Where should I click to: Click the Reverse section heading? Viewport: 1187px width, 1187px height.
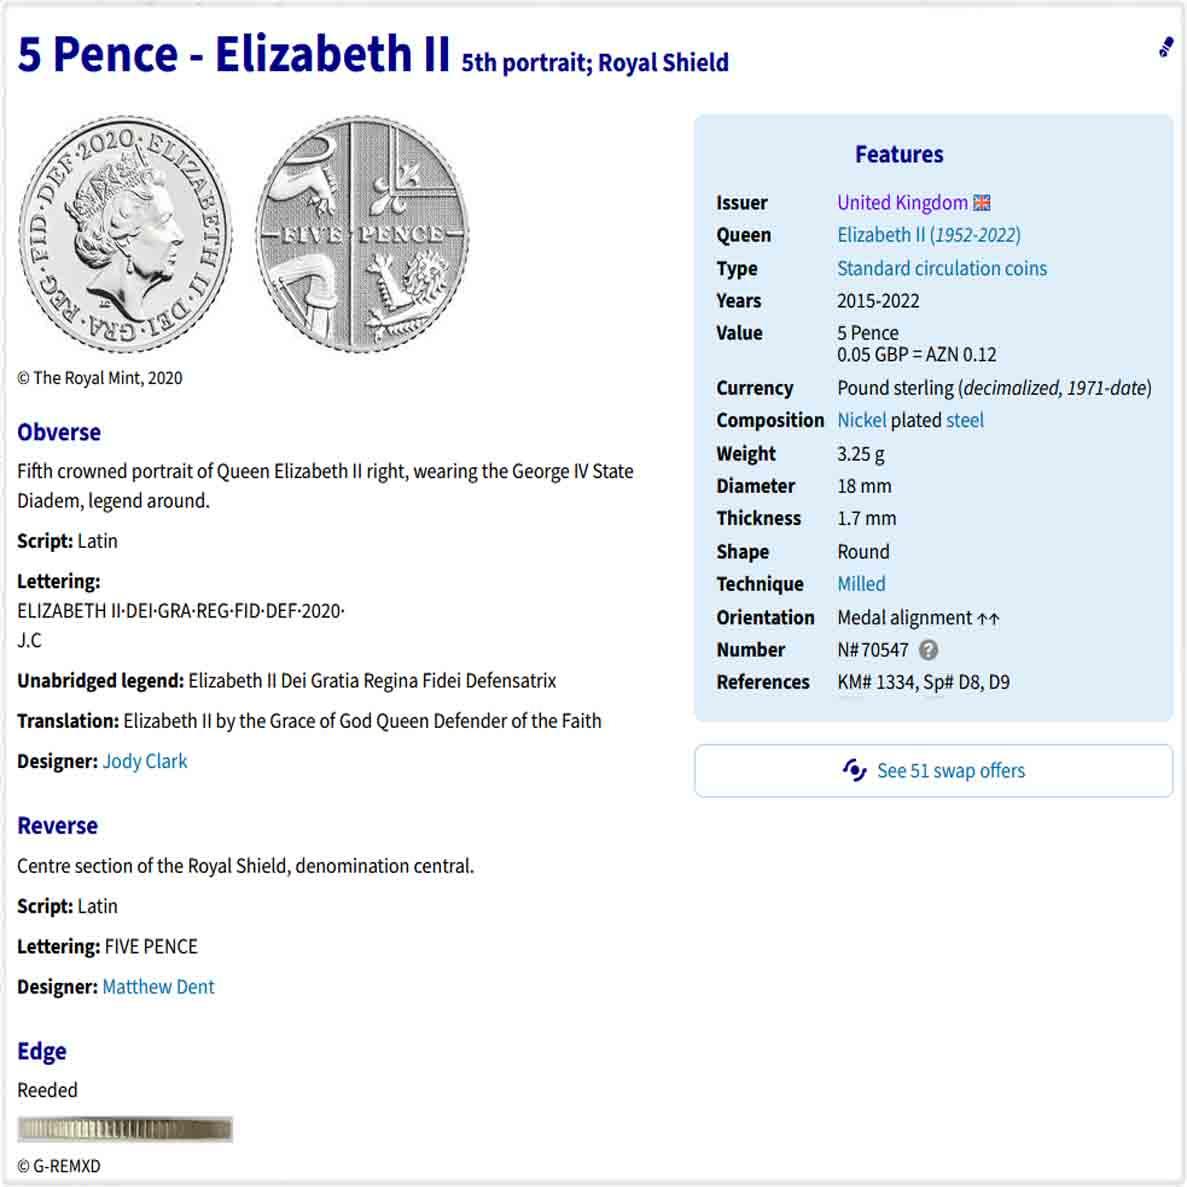(58, 825)
